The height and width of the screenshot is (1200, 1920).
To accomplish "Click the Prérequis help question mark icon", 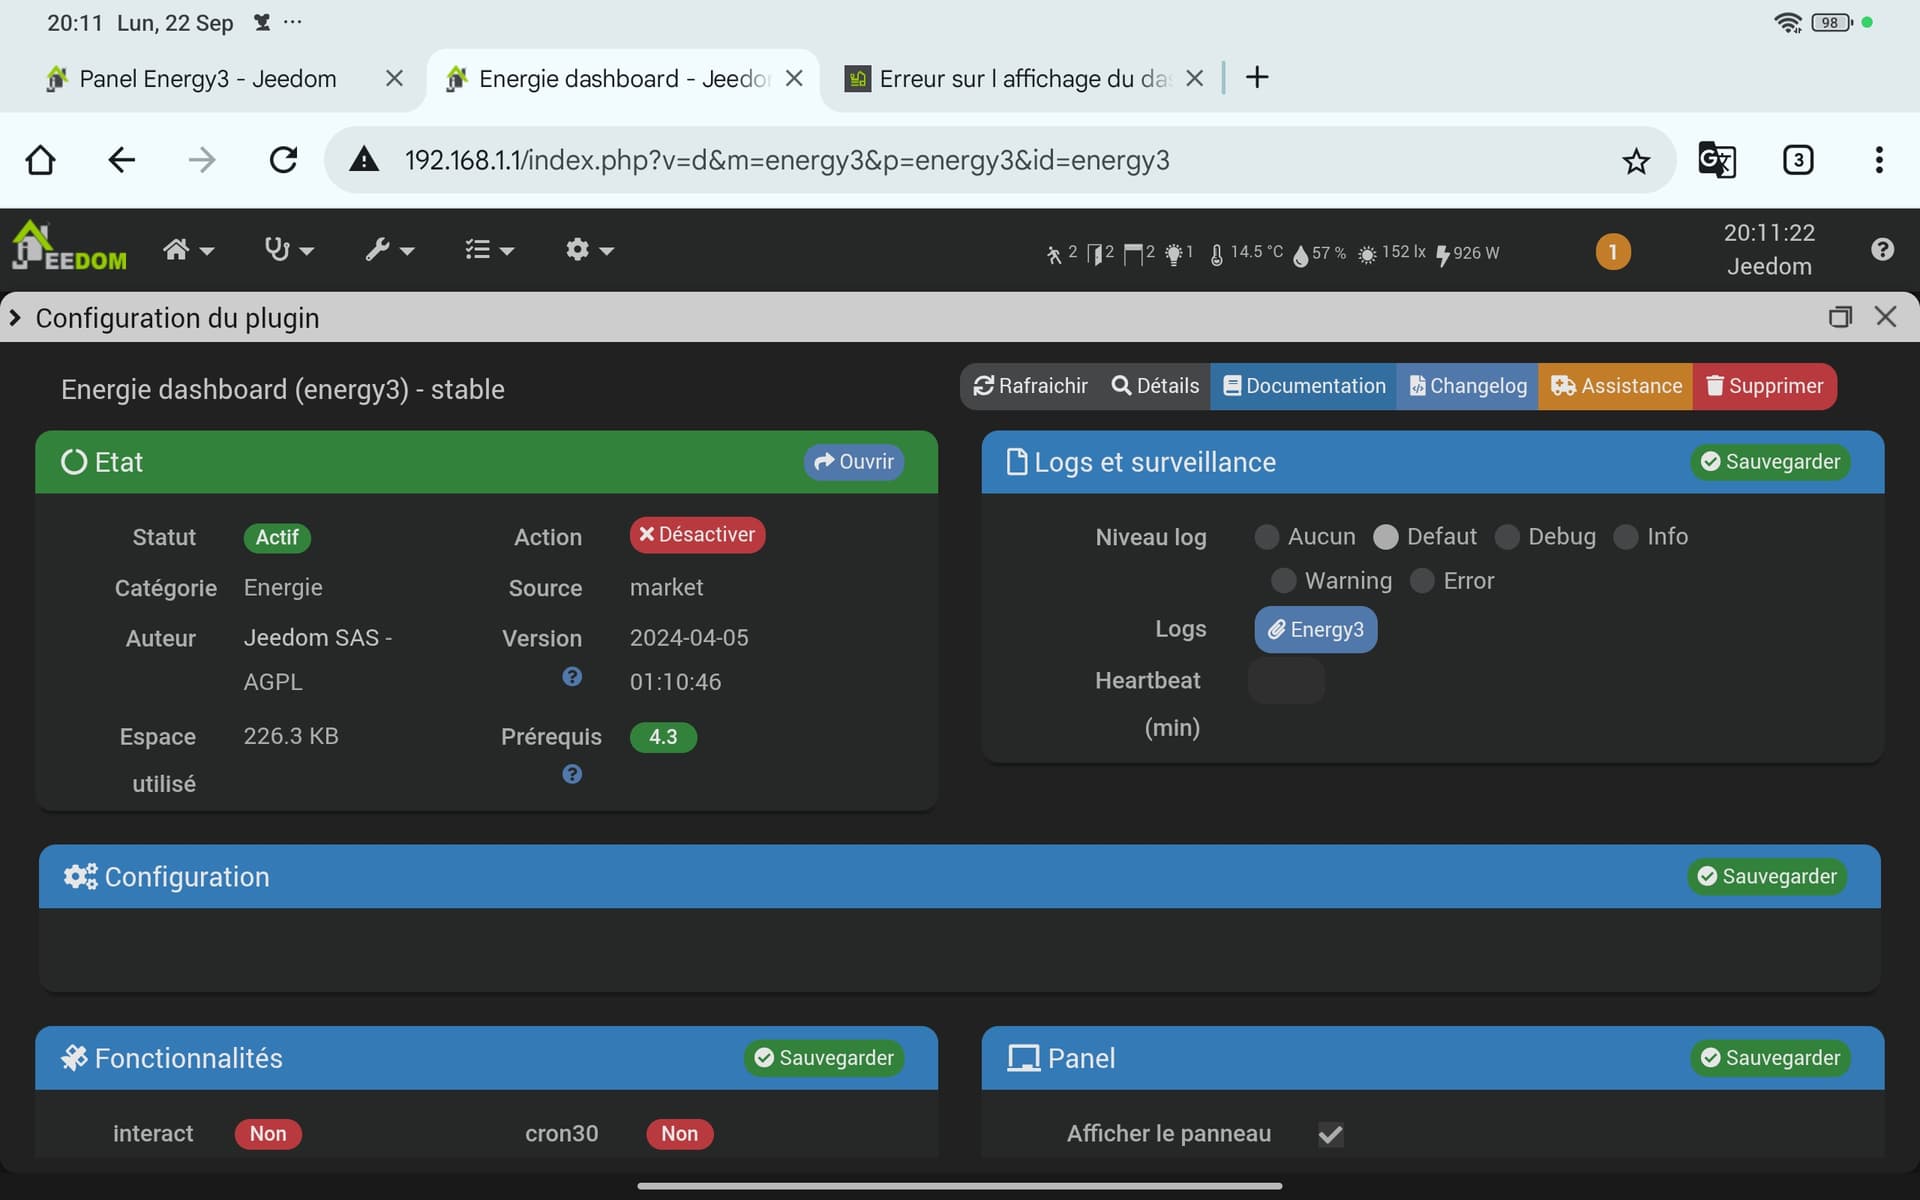I will (572, 774).
